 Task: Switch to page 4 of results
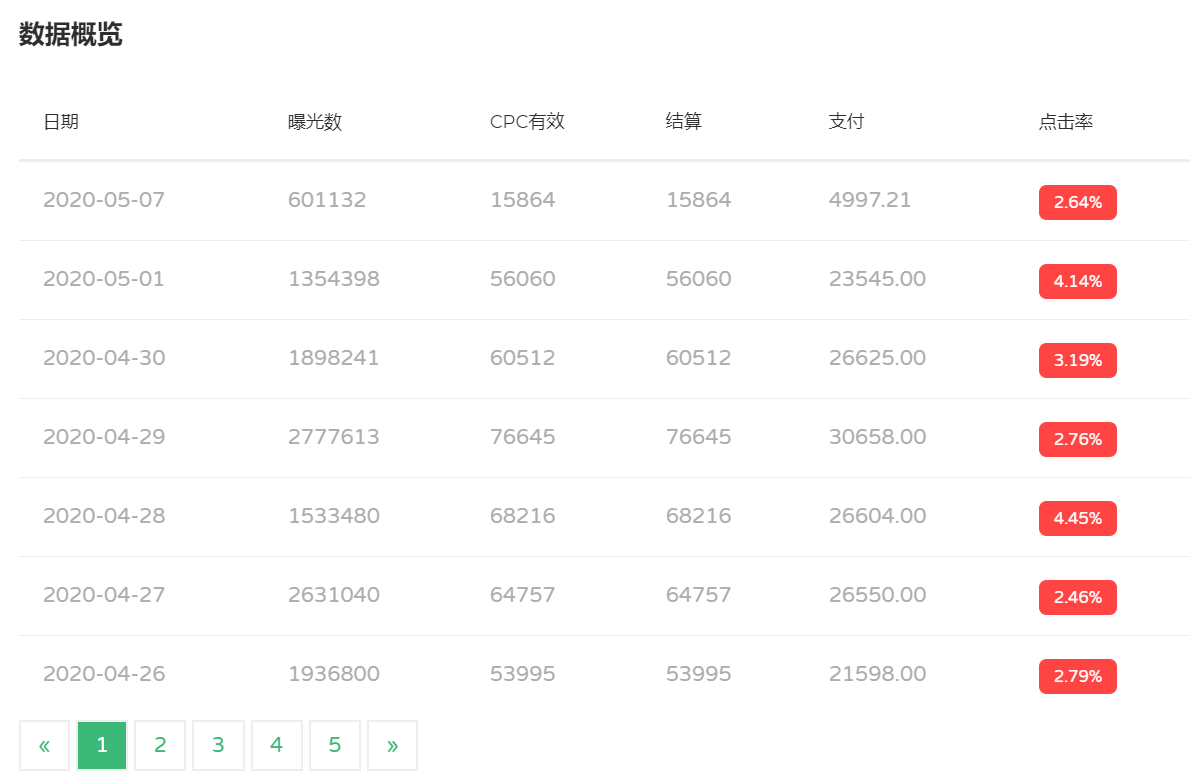coord(276,745)
